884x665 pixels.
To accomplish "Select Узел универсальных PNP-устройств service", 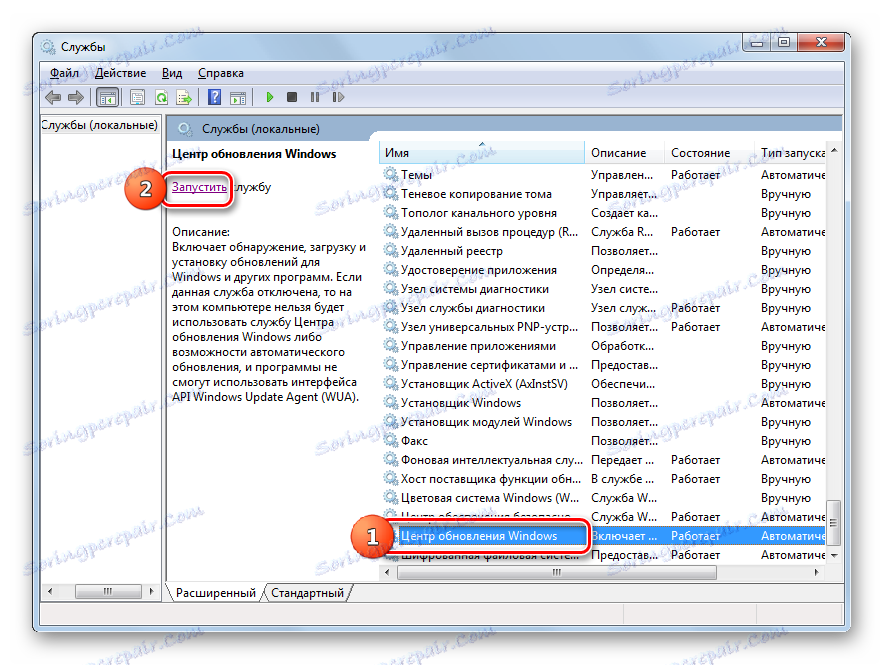I will (x=602, y=327).
